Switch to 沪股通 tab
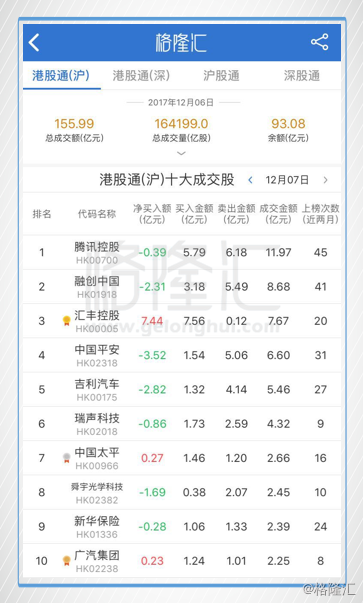Viewport: 363px width, 603px height. 221,76
